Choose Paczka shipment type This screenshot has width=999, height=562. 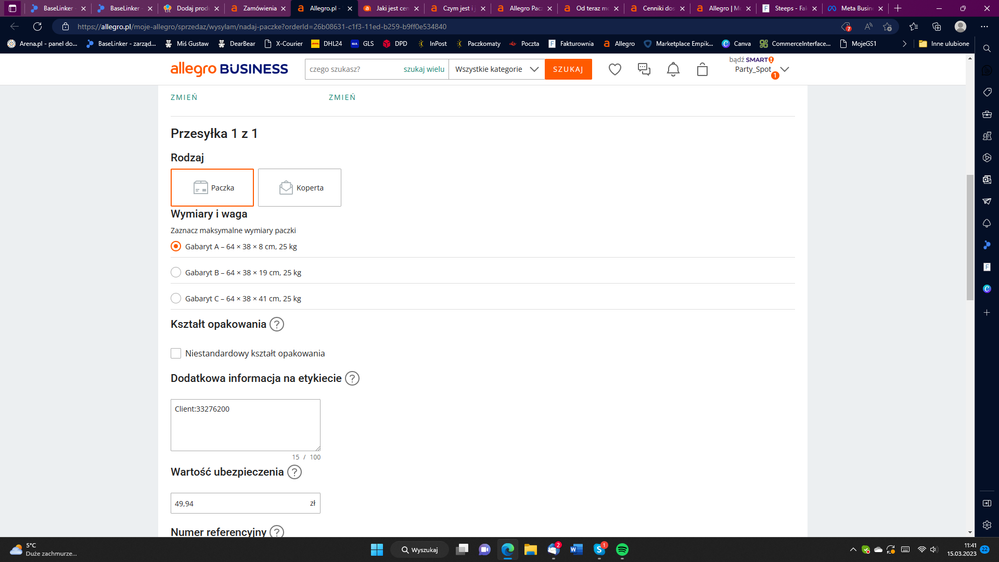coord(212,187)
